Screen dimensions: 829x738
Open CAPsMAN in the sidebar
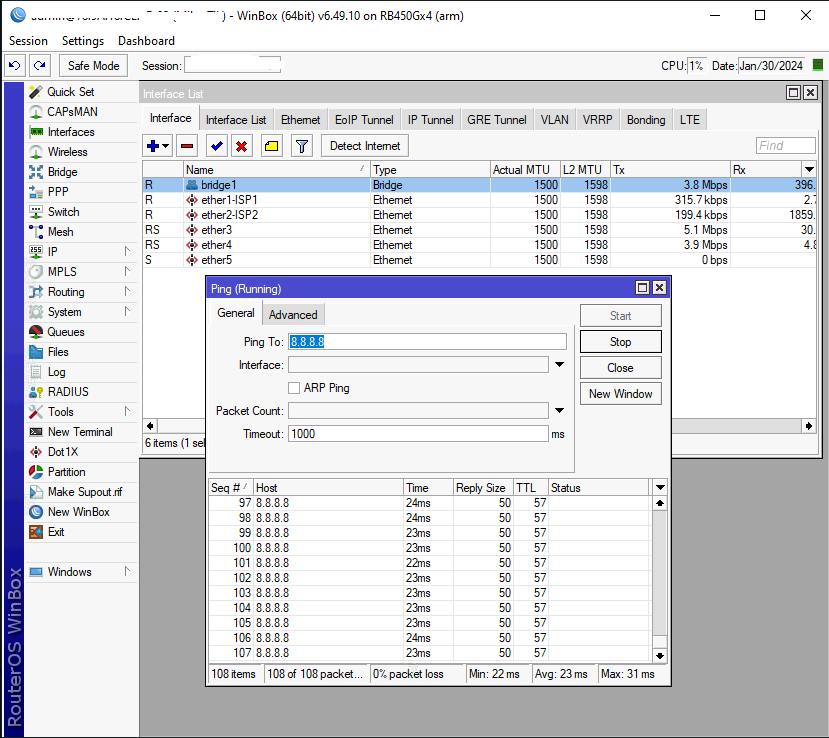(72, 112)
